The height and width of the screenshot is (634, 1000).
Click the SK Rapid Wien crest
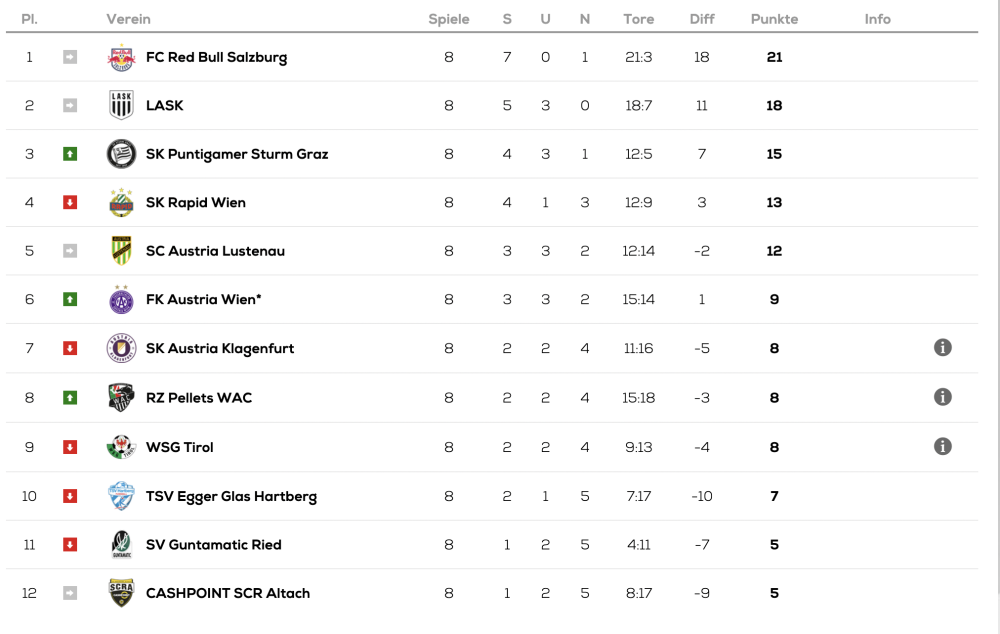[x=121, y=202]
